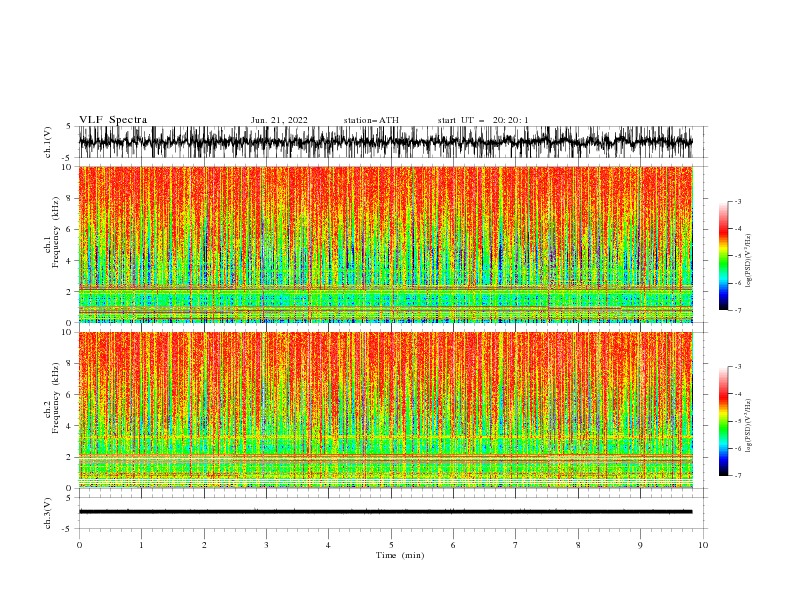Click the ch.2 spectrogram panel
This screenshot has width=792, height=612.
pos(385,410)
